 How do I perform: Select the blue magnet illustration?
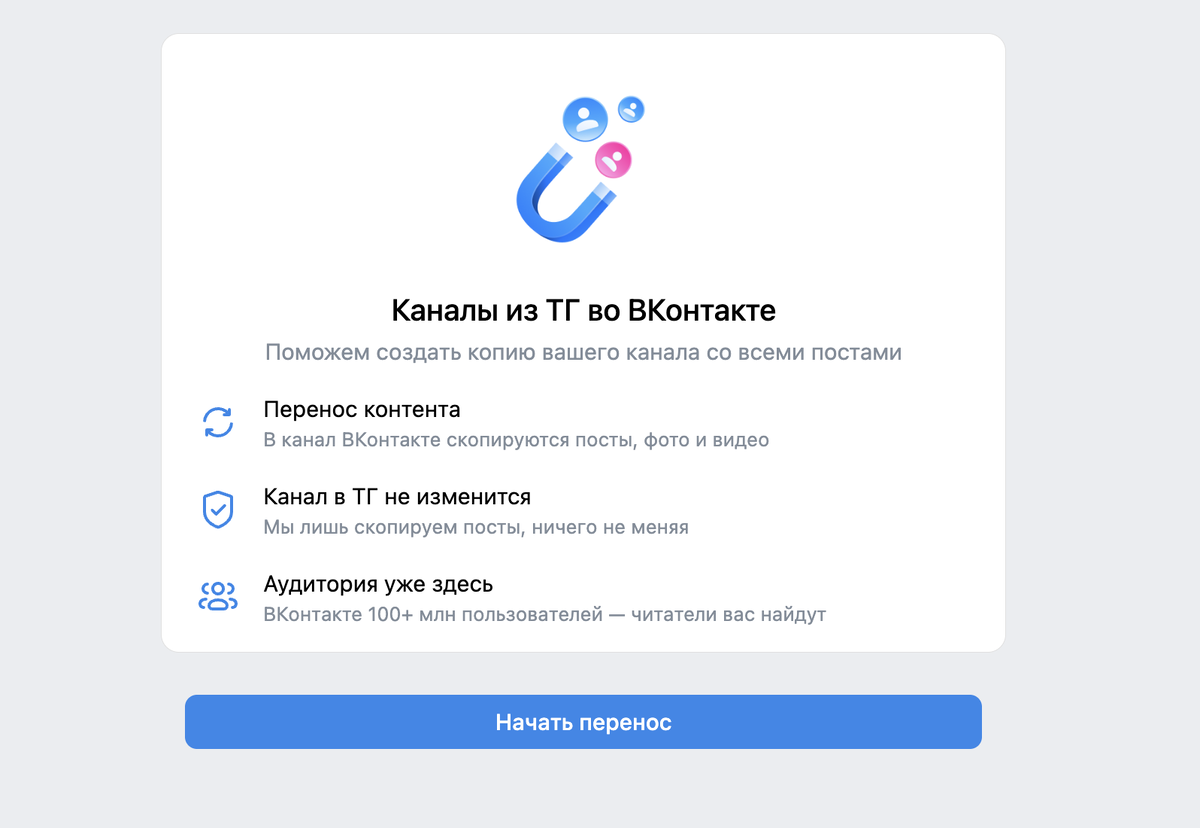[x=566, y=192]
